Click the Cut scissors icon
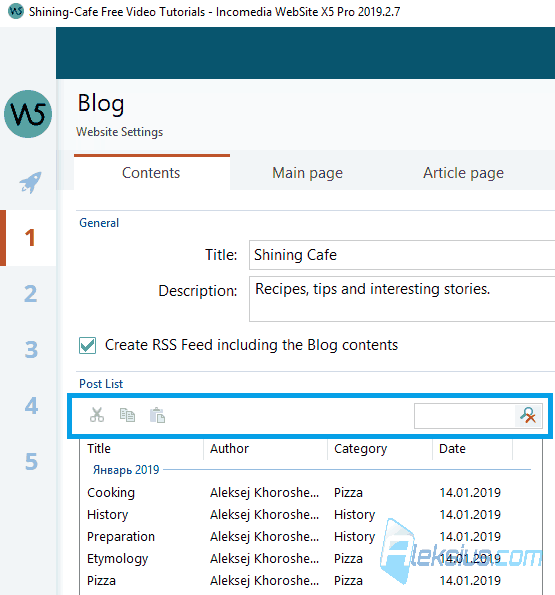This screenshot has height=595, width=555. coord(97,415)
